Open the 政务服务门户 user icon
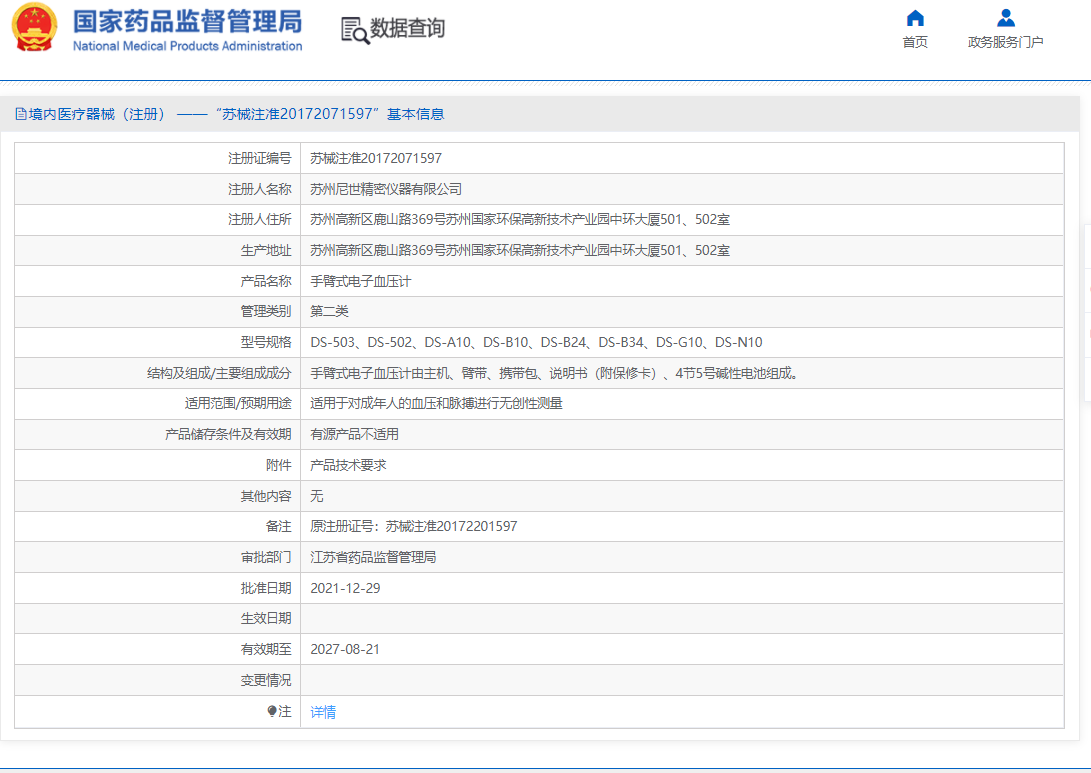 coord(1005,18)
